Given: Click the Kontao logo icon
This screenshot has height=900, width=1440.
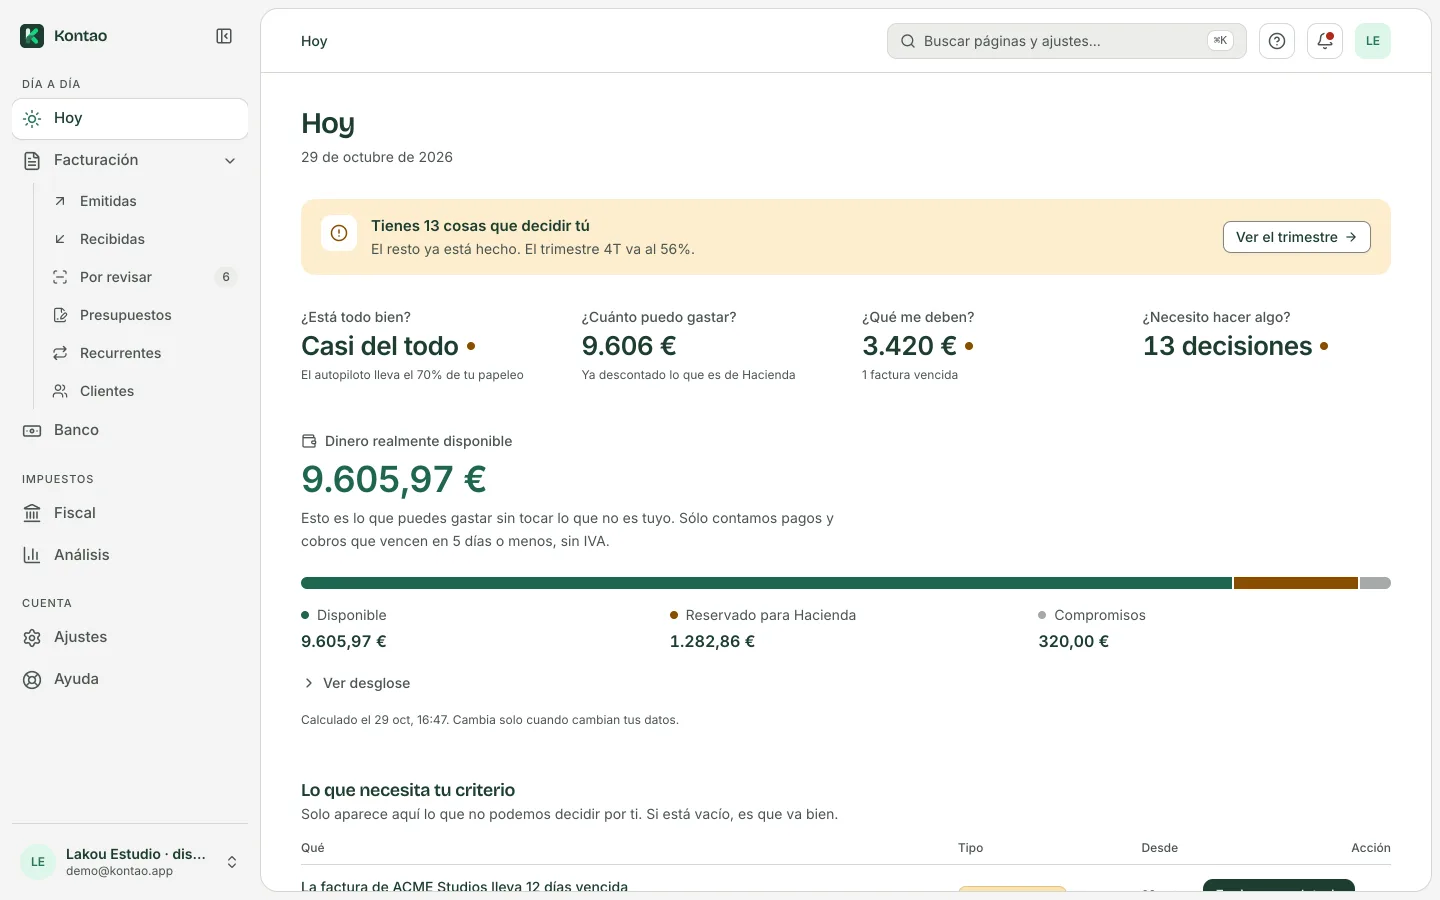Looking at the screenshot, I should coord(32,36).
